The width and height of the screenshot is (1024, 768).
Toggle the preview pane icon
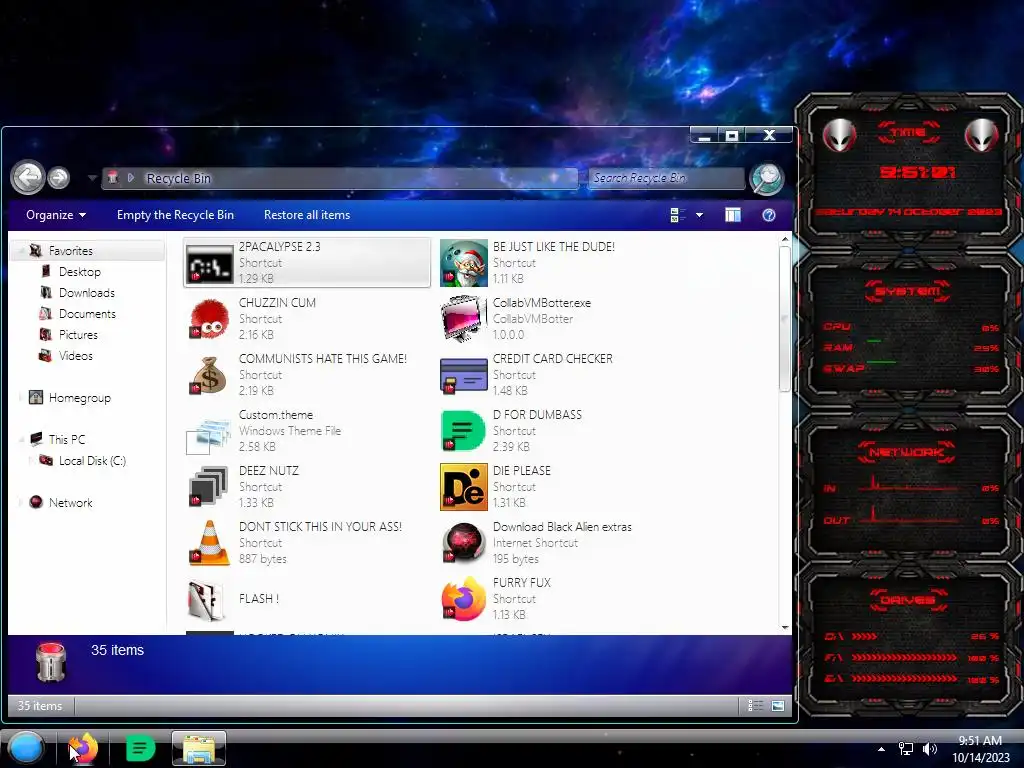click(x=733, y=215)
